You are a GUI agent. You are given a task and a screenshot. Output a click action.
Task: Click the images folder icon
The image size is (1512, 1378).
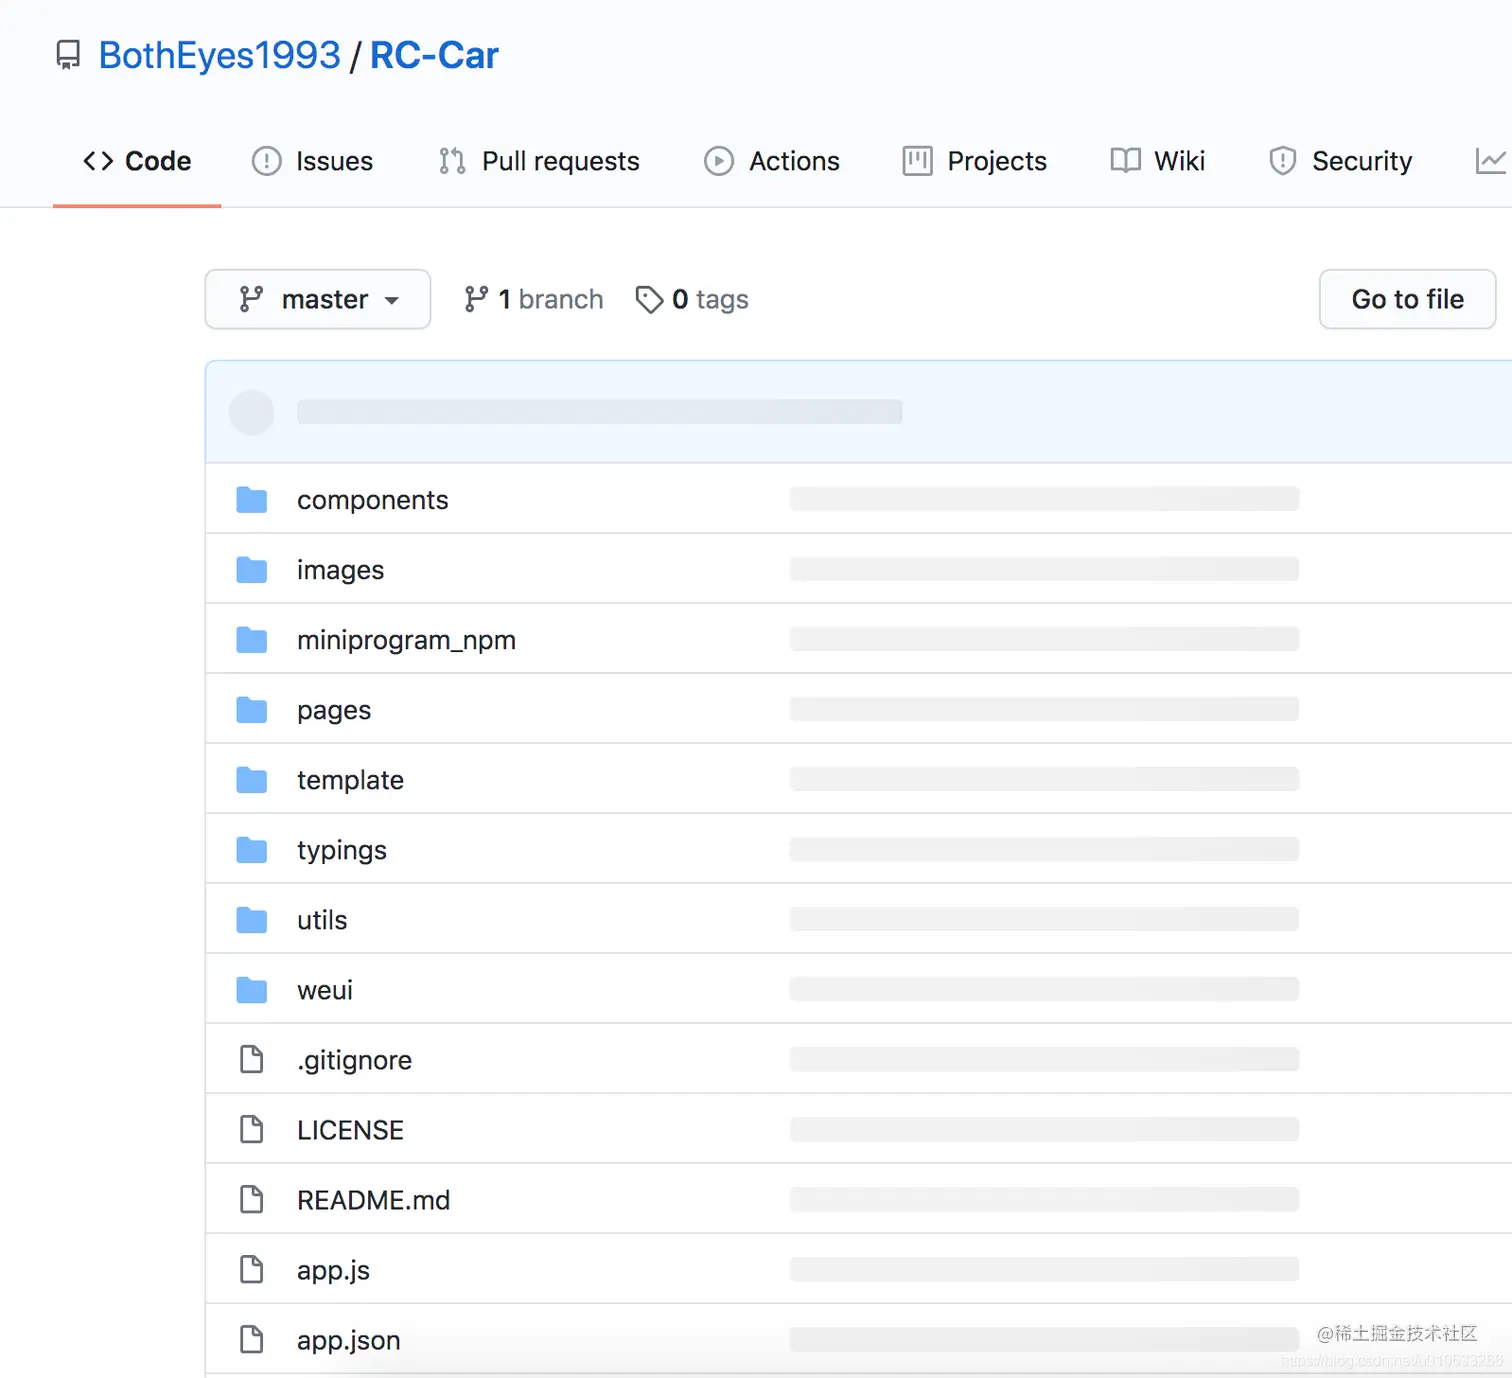tap(252, 570)
